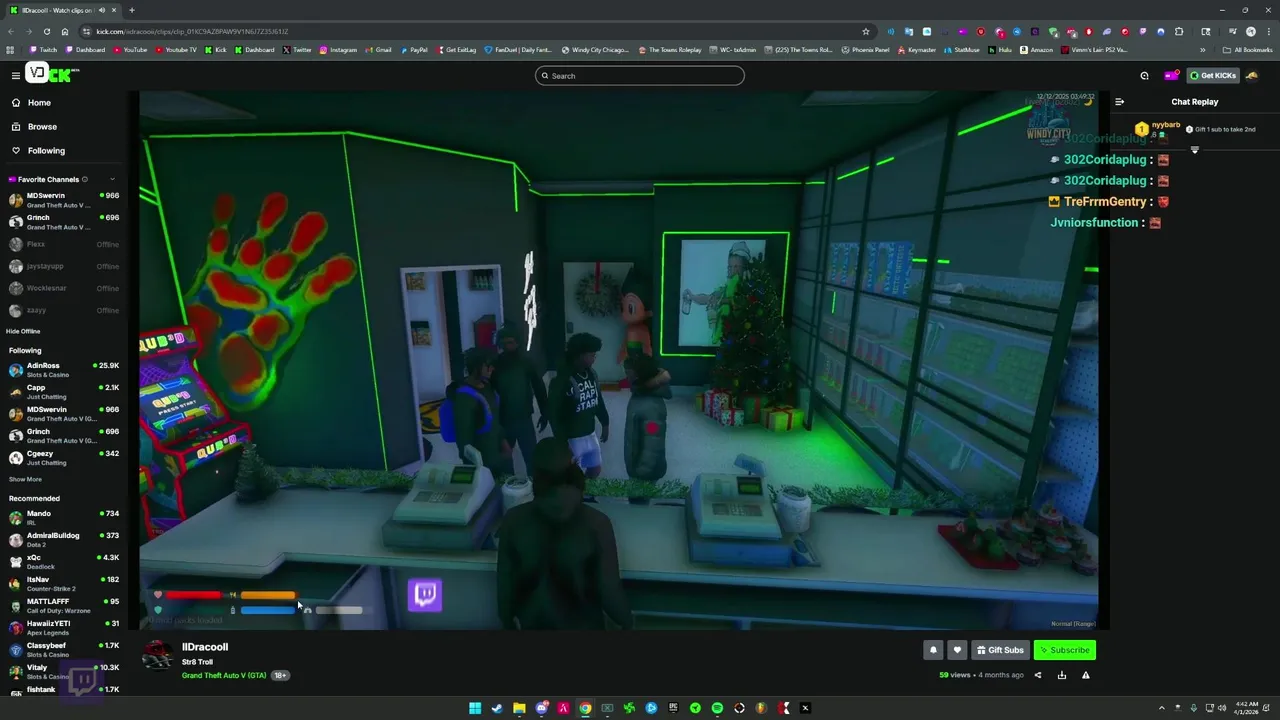This screenshot has height=720, width=1280.
Task: Open the user profile avatar menu
Action: pyautogui.click(x=1252, y=76)
